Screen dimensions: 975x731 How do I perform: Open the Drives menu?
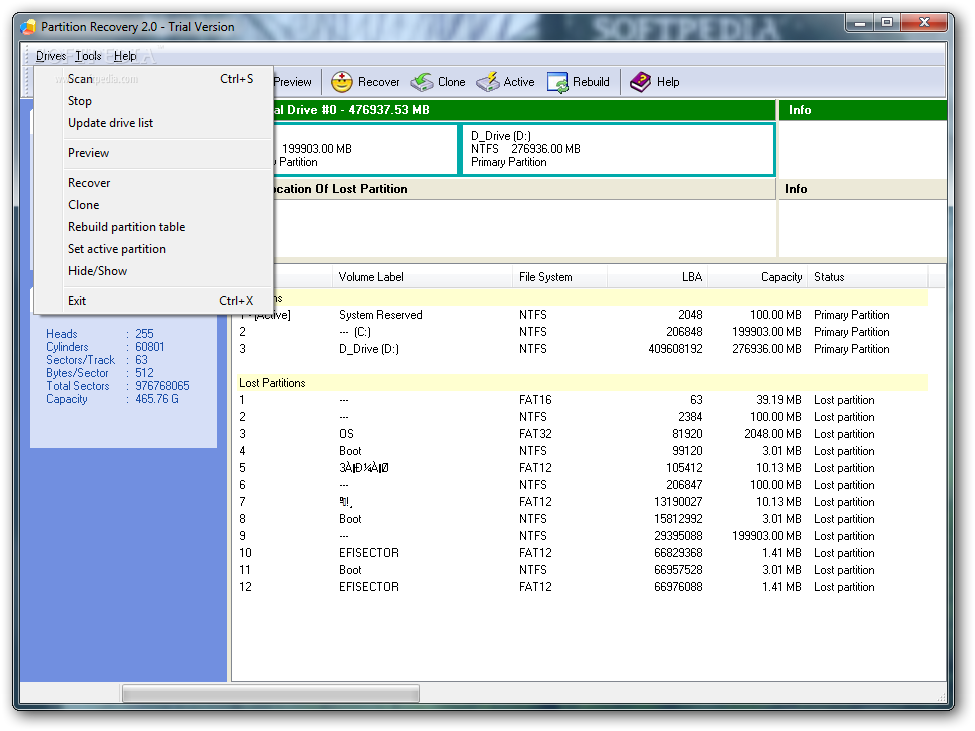click(x=50, y=56)
